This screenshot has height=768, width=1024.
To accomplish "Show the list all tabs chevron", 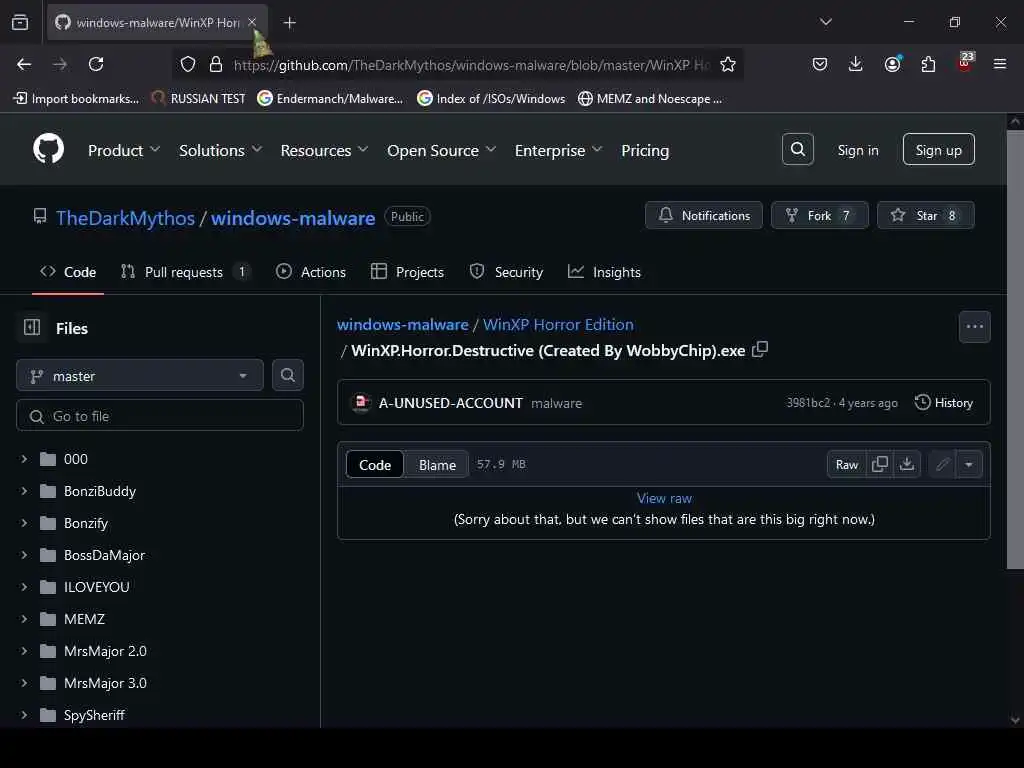I will pos(825,22).
